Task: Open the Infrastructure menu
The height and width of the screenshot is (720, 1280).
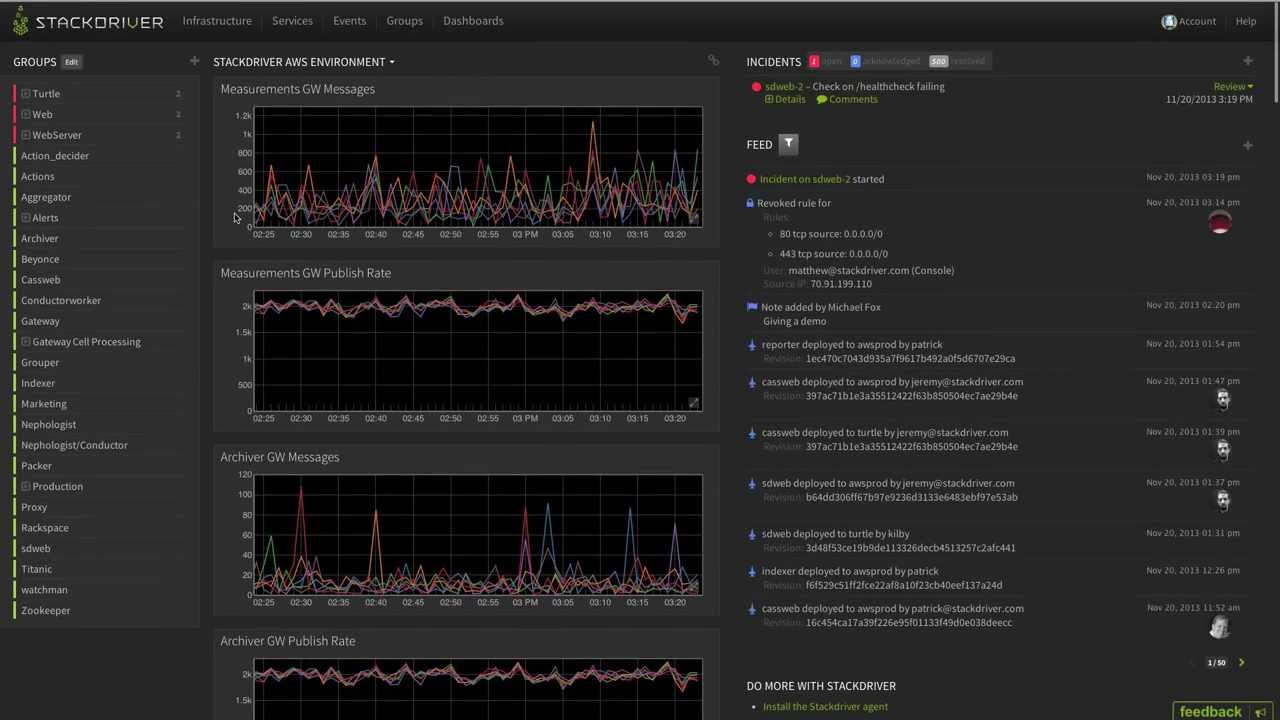Action: [217, 20]
